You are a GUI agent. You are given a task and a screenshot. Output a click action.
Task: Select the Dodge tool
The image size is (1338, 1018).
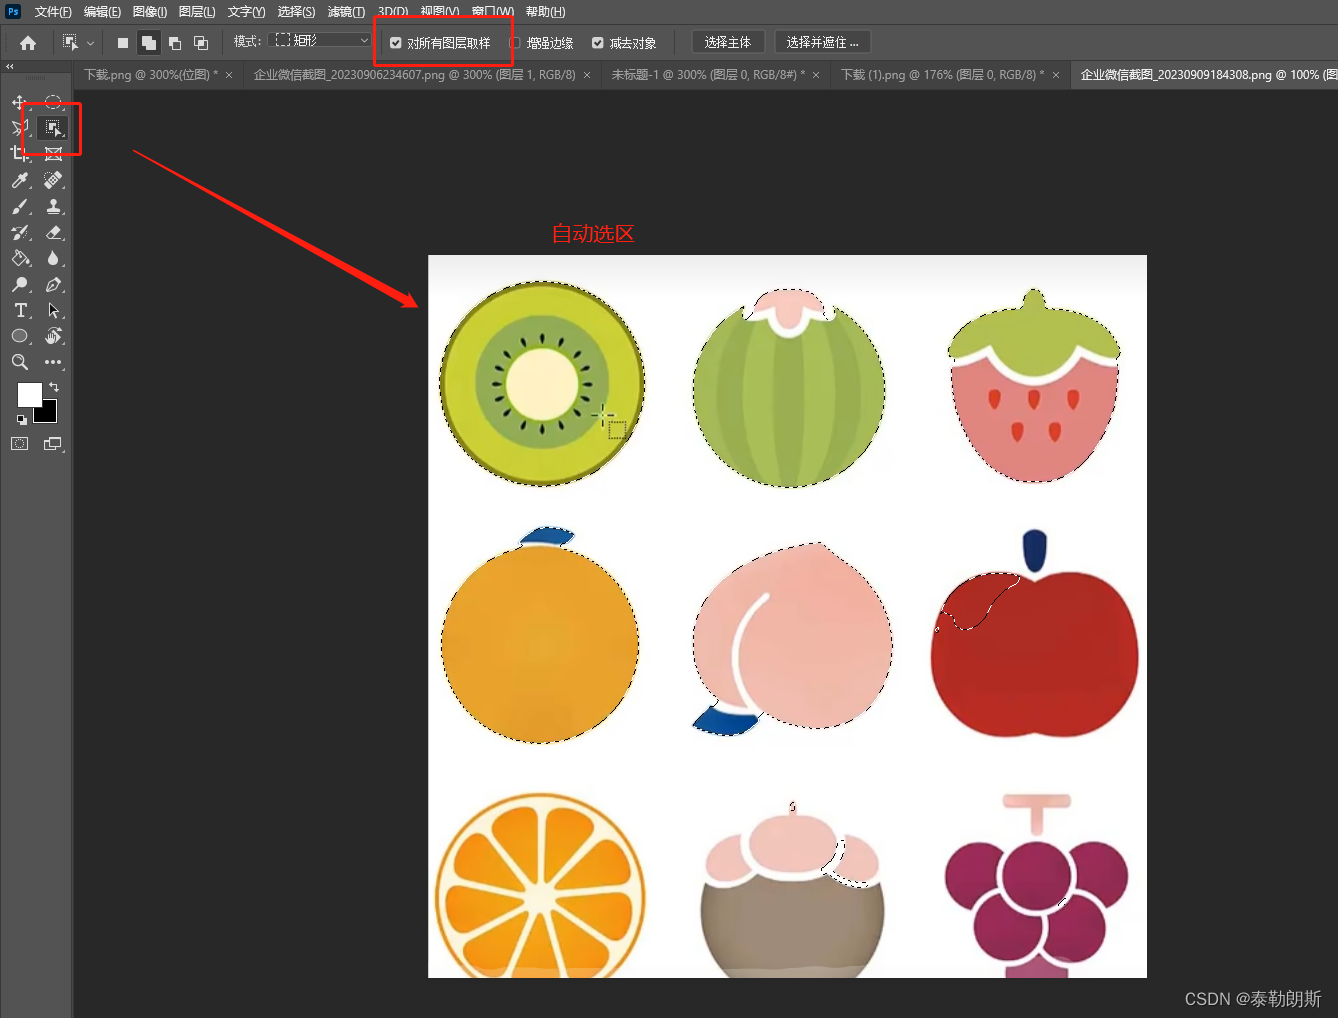(19, 284)
